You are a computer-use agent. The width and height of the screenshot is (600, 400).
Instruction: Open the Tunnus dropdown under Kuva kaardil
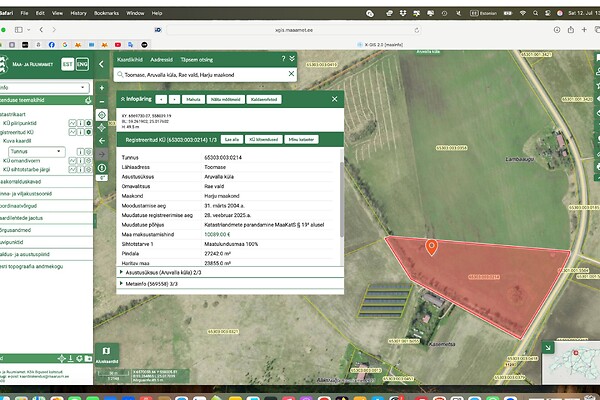(35, 153)
